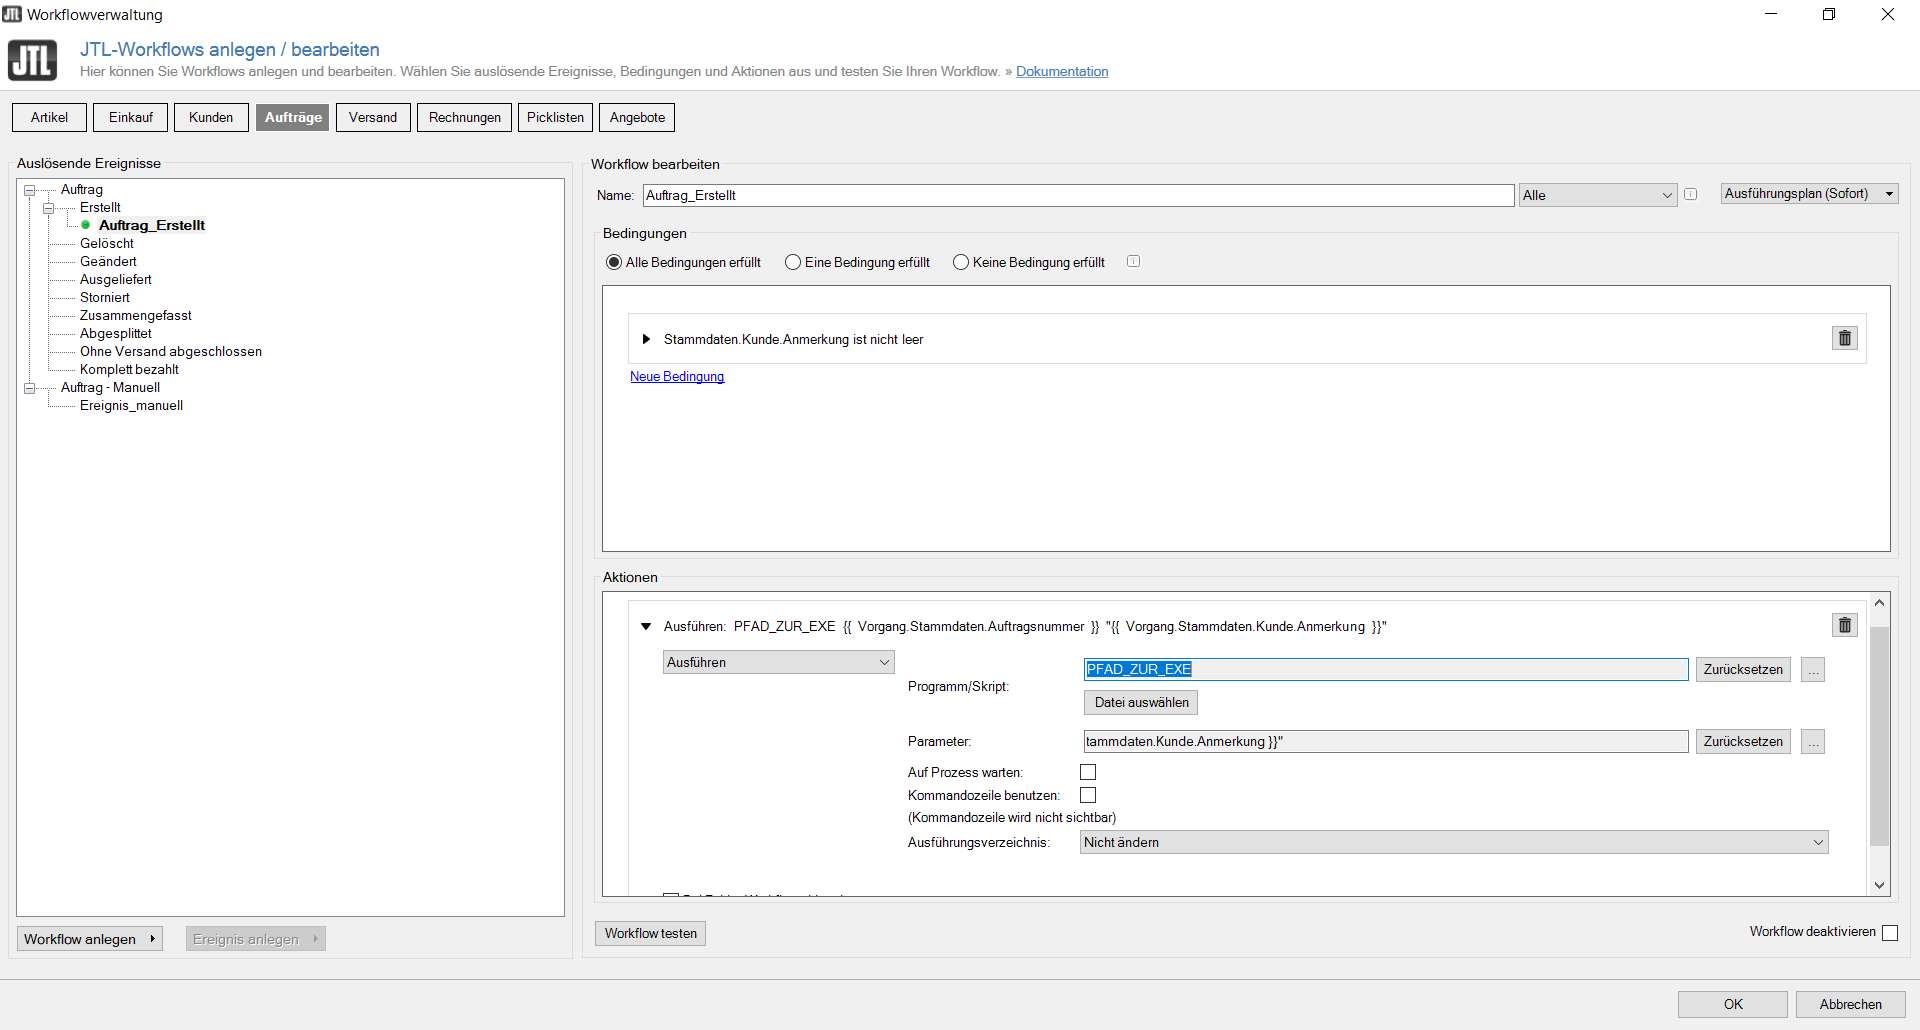
Task: Delete the Stammdaten.Kunde.Anmerkung condition with trash icon
Action: coord(1845,338)
